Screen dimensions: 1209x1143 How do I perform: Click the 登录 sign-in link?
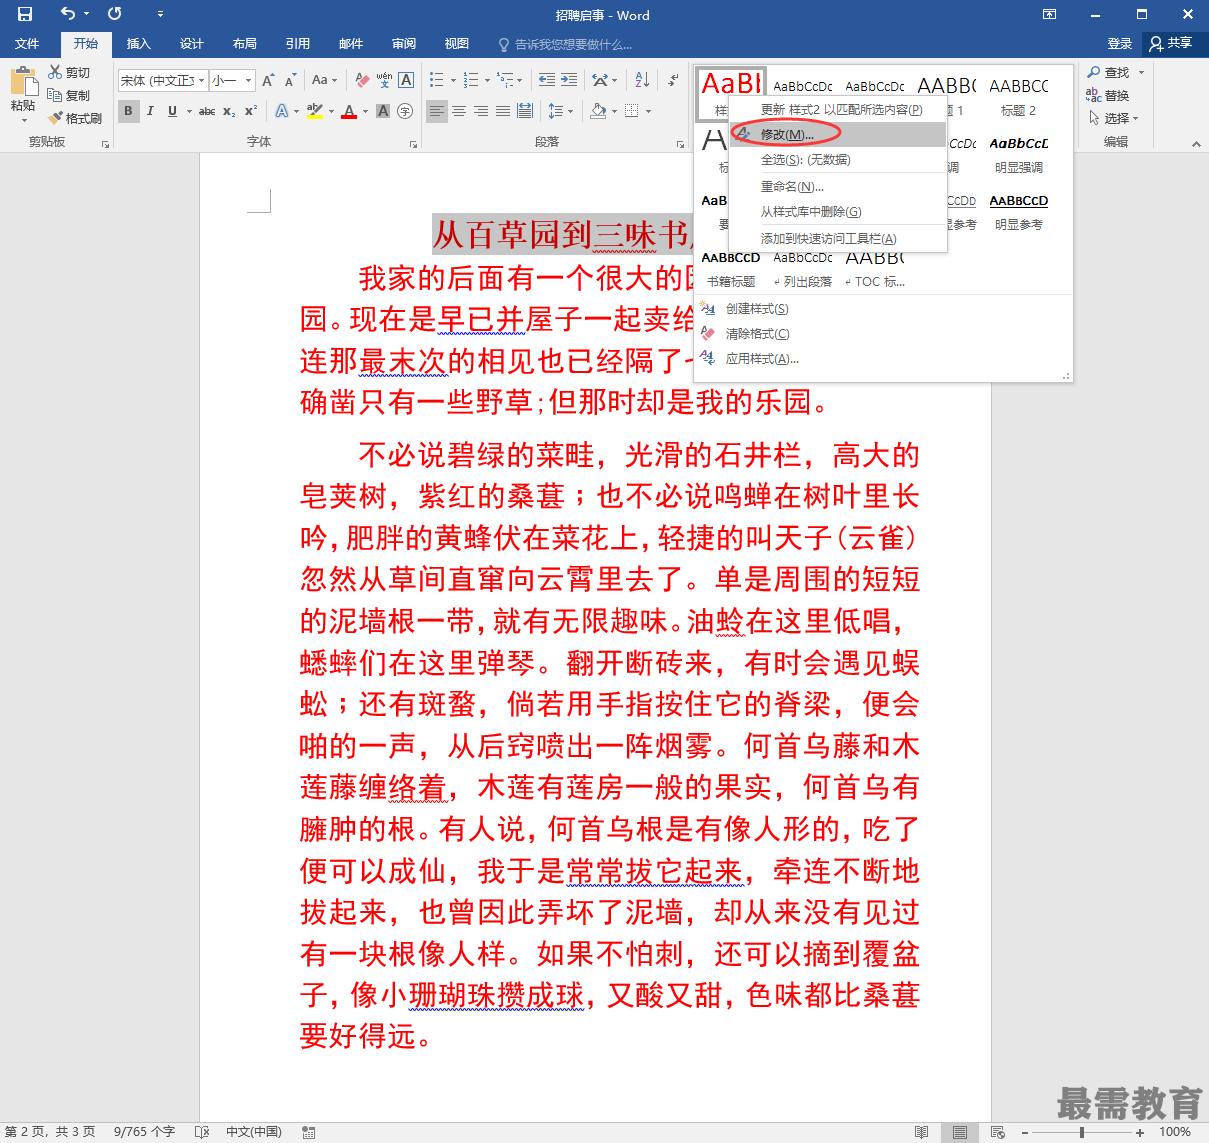pos(1120,44)
